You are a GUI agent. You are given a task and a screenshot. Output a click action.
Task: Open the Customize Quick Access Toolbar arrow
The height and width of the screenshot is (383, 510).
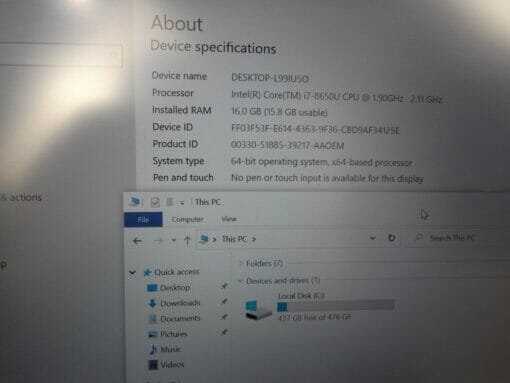pos(182,203)
